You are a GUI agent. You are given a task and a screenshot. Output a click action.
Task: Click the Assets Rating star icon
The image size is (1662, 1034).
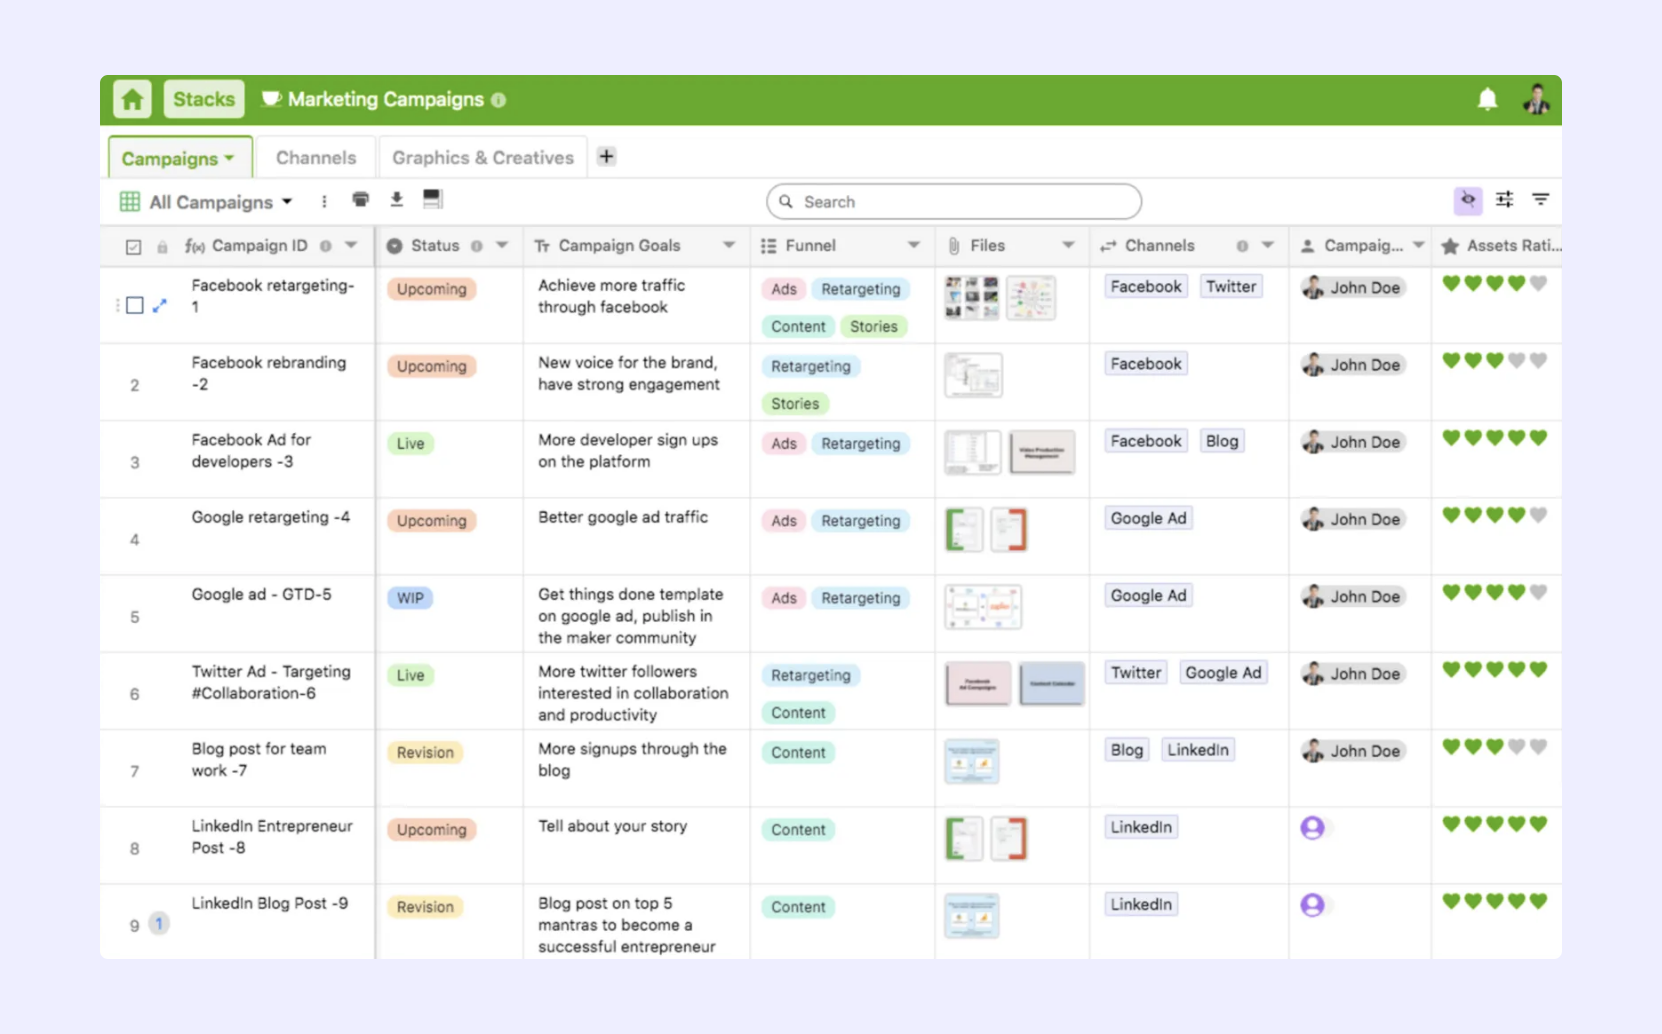[1449, 246]
